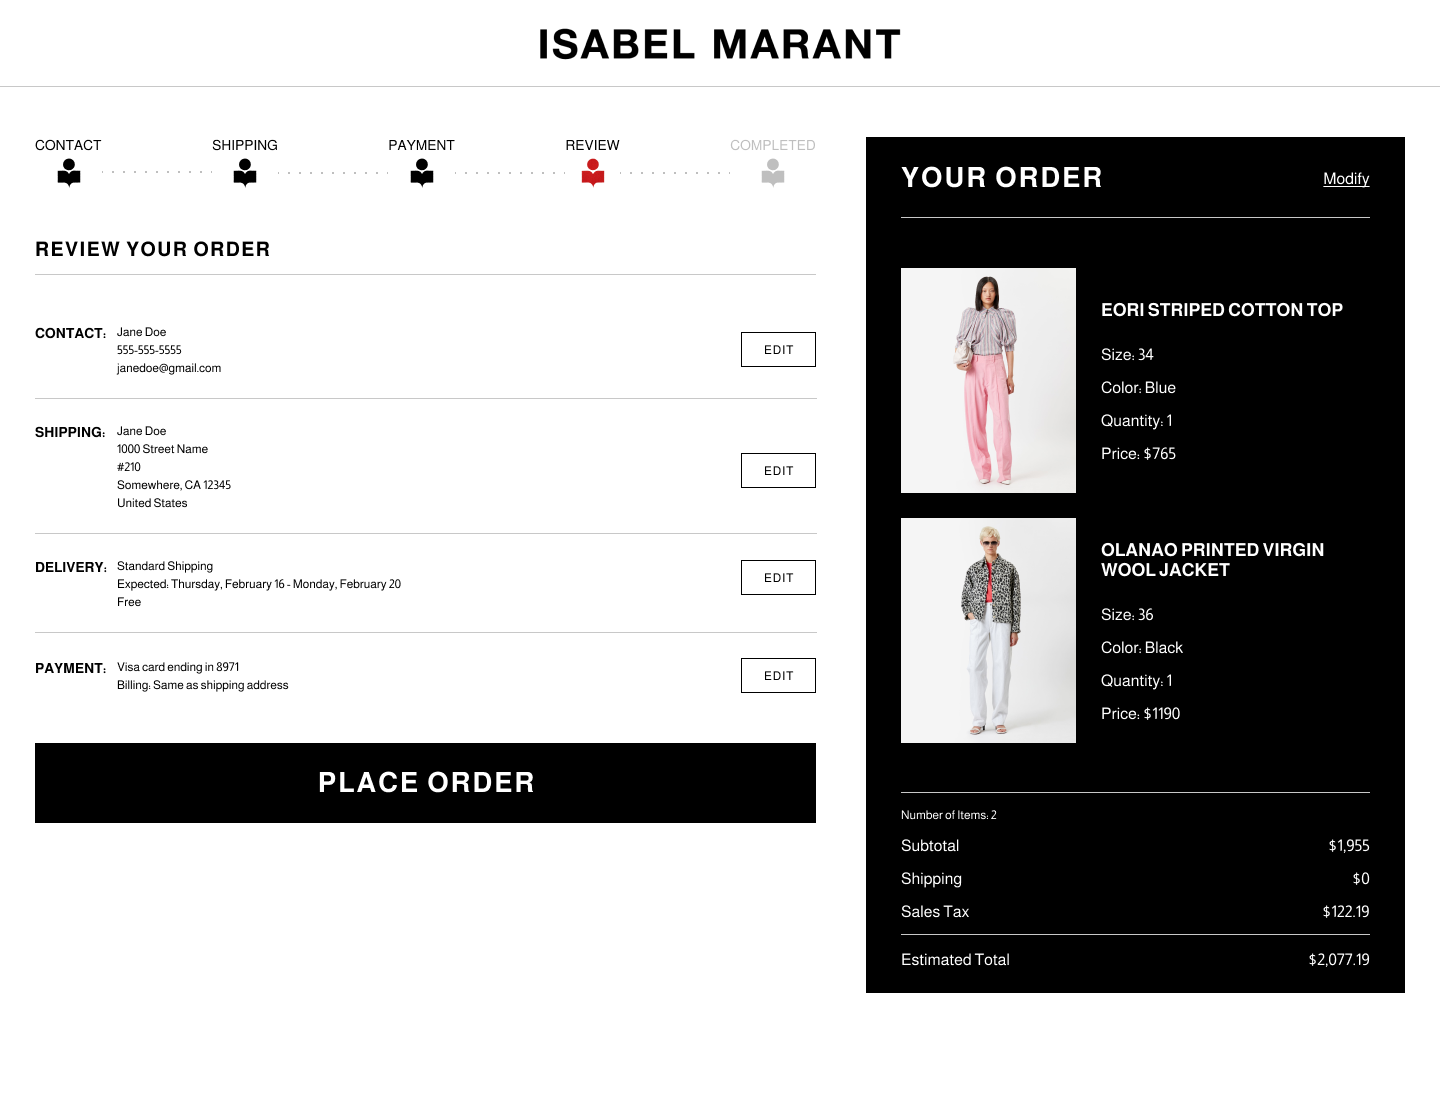Image resolution: width=1440 pixels, height=1094 pixels.
Task: Go to the PAYMENT step label
Action: (421, 145)
